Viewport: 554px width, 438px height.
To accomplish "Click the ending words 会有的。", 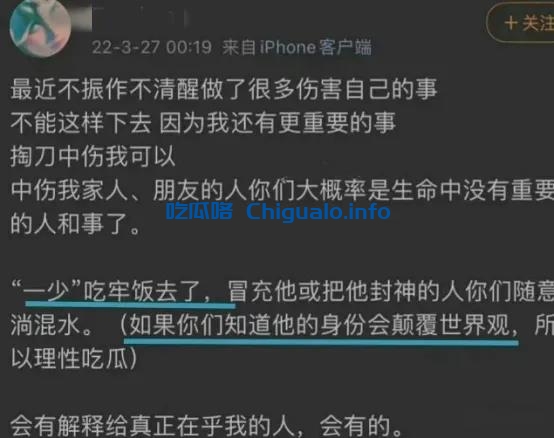I will coord(361,426).
